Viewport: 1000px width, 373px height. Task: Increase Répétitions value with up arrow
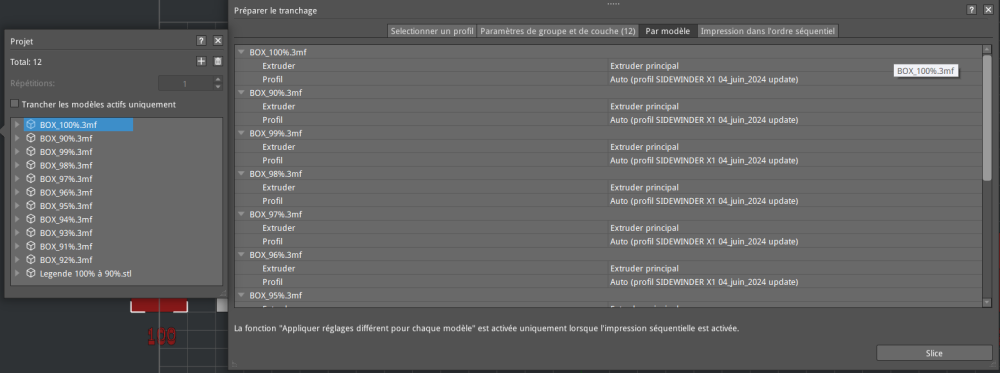(x=217, y=80)
